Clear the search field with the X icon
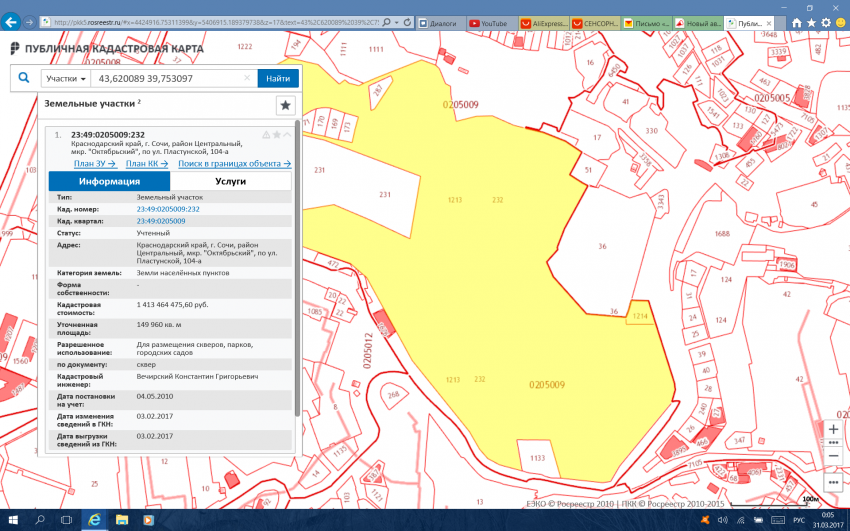 click(x=248, y=78)
